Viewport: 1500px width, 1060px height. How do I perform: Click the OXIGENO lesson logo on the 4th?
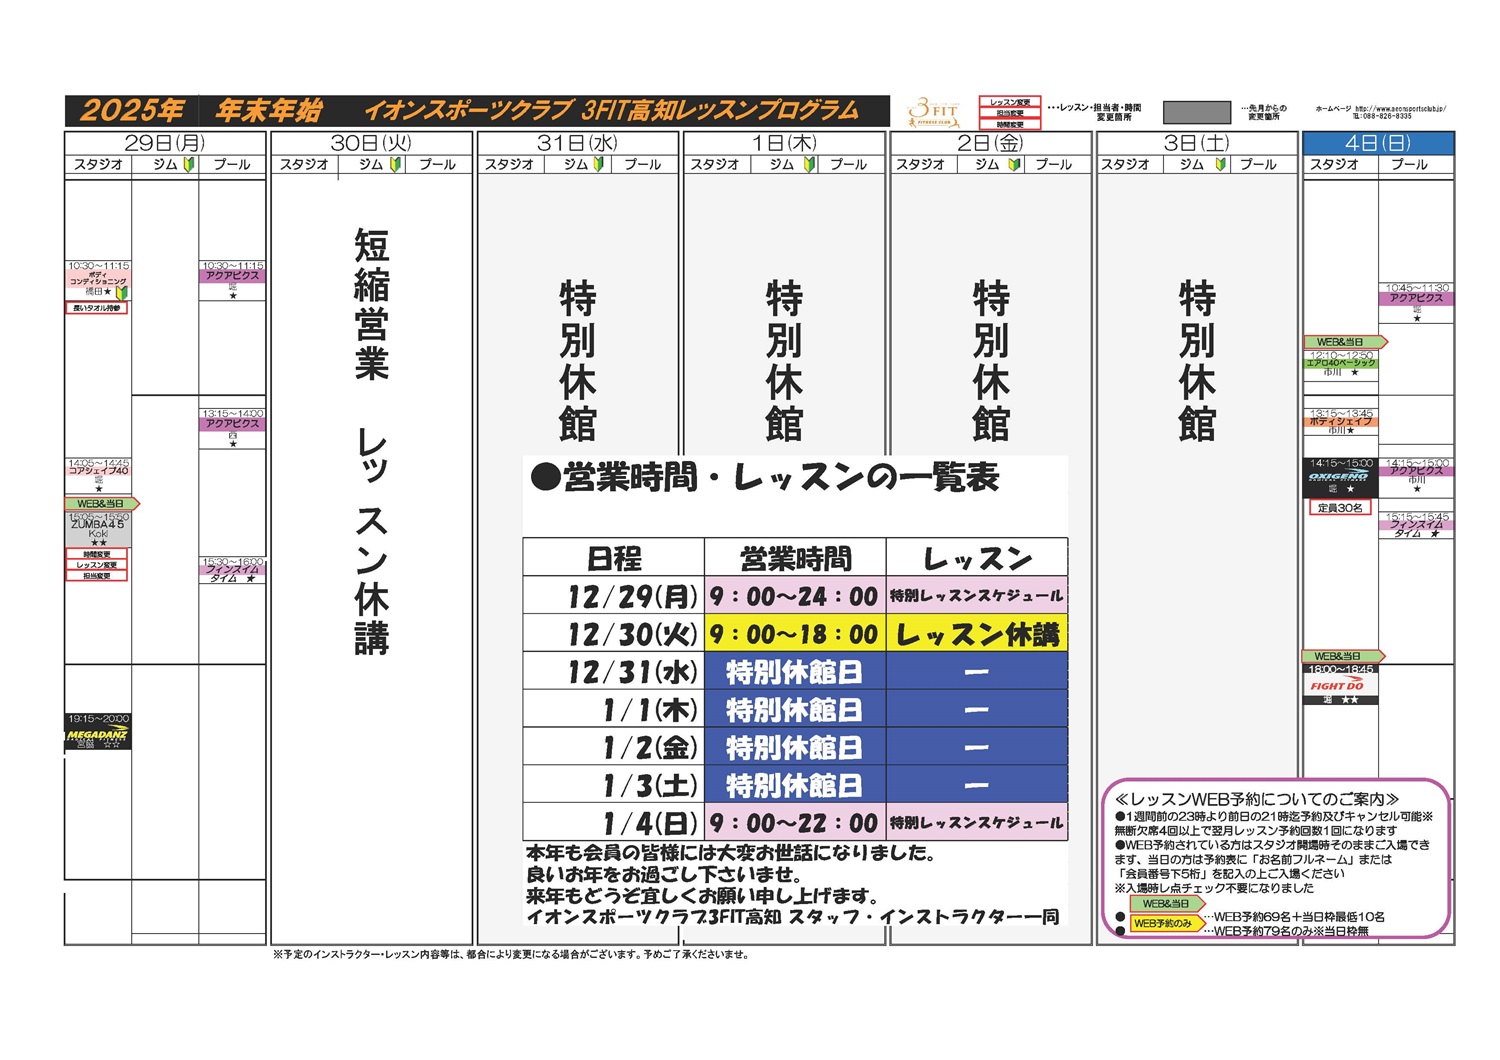(x=1339, y=478)
